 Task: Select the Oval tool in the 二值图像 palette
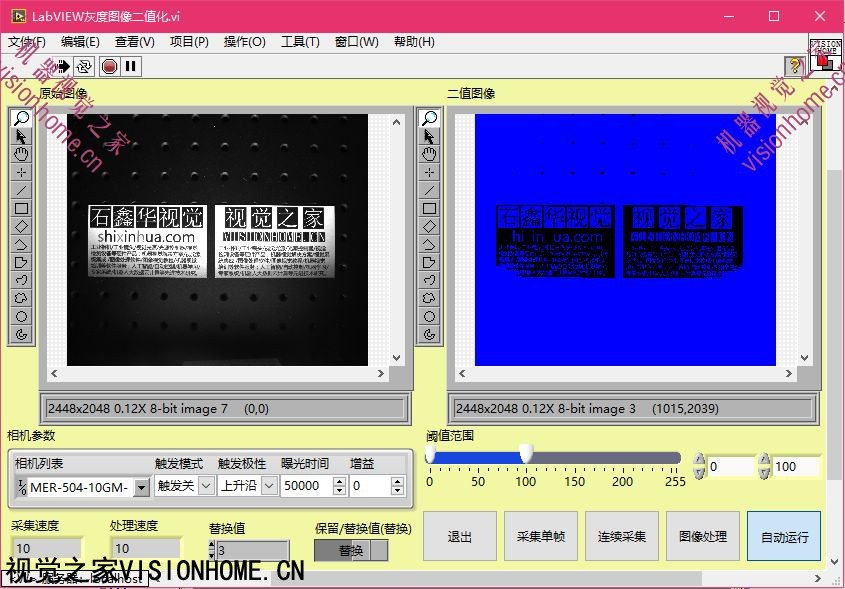coord(429,316)
